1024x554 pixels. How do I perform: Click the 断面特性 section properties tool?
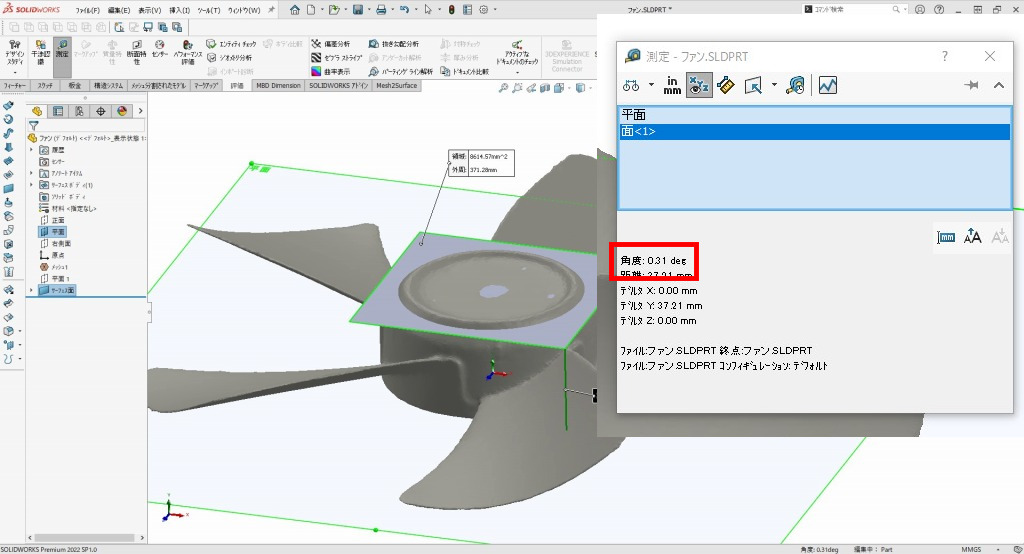coord(136,54)
